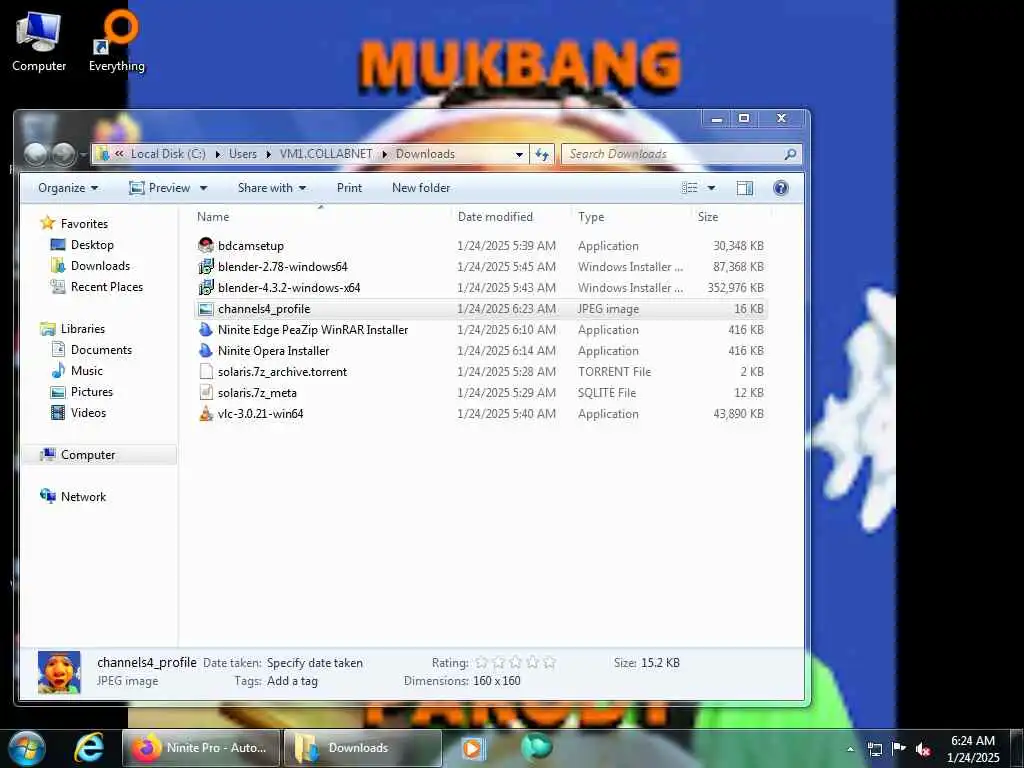The height and width of the screenshot is (768, 1024).
Task: Click the channels4_profile thumbnail in details pane
Action: point(59,673)
